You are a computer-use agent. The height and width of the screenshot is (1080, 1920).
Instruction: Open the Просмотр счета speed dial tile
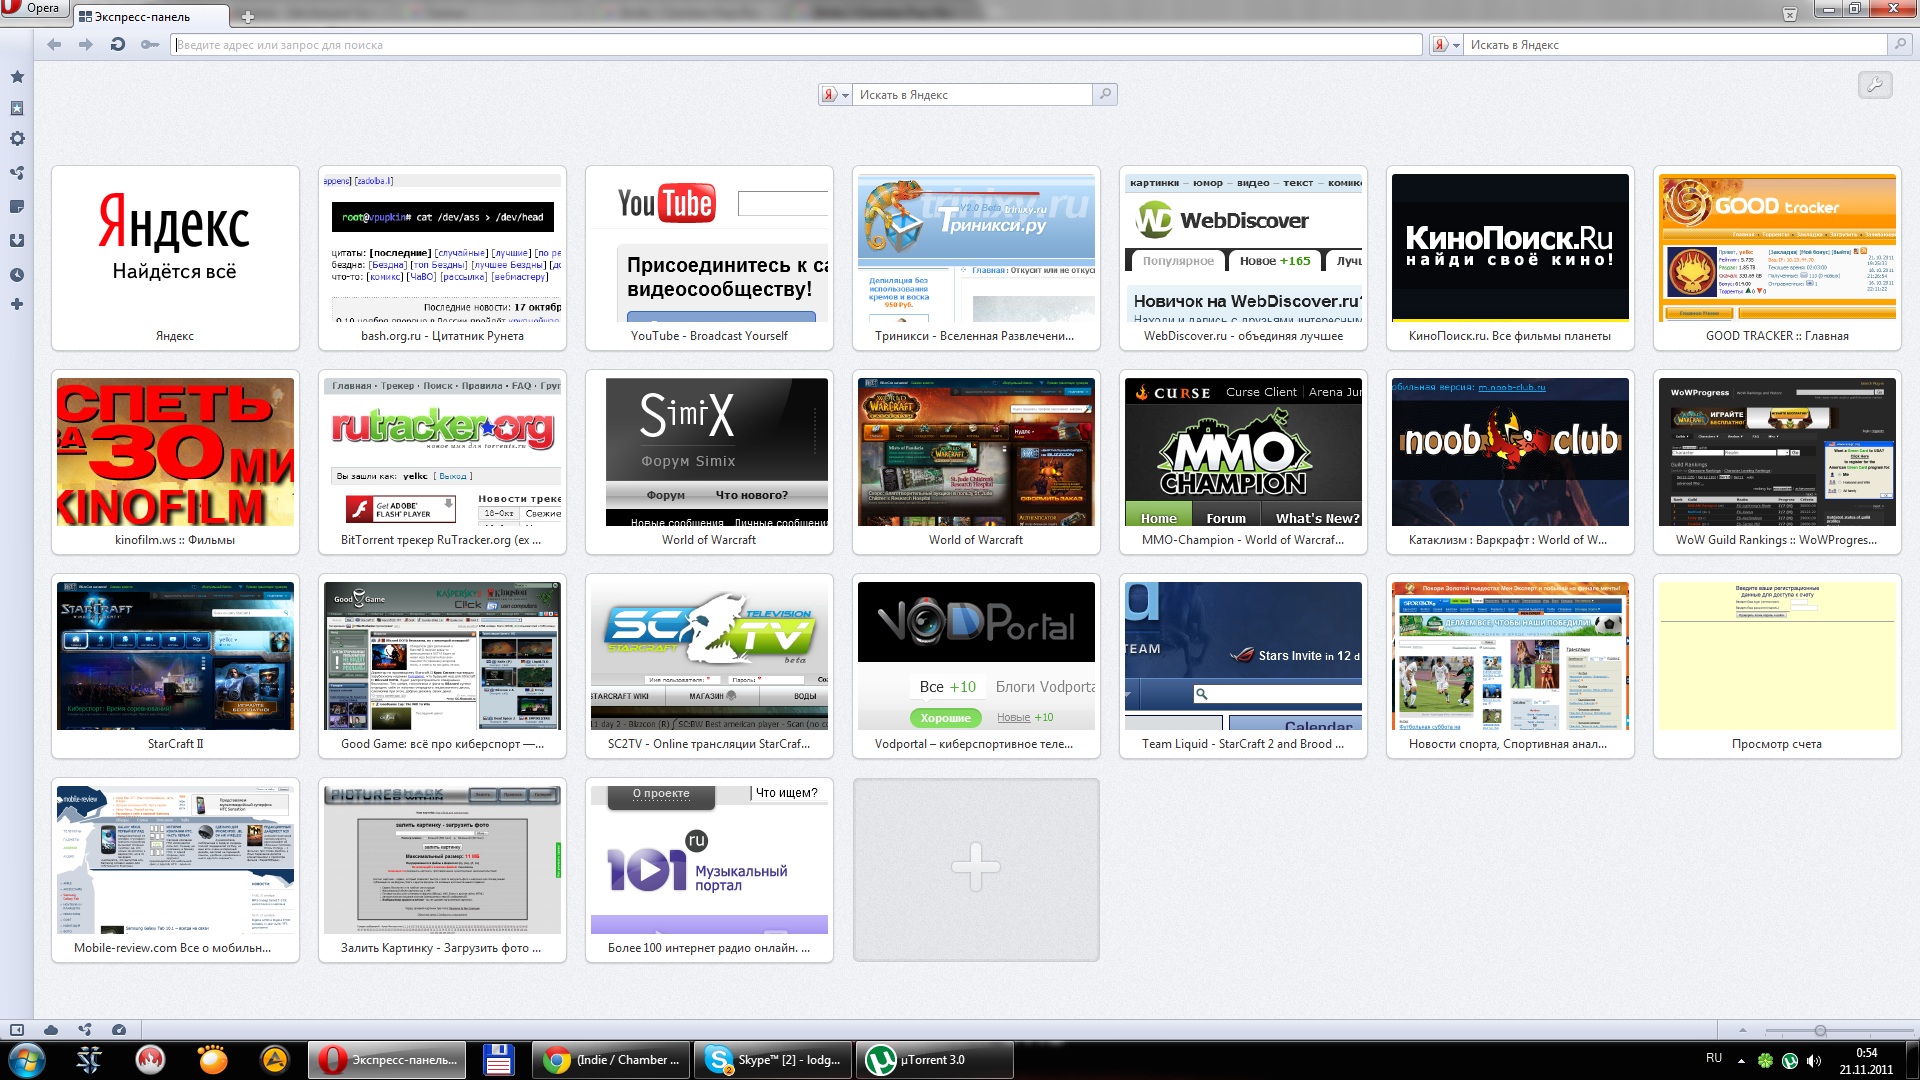1777,666
